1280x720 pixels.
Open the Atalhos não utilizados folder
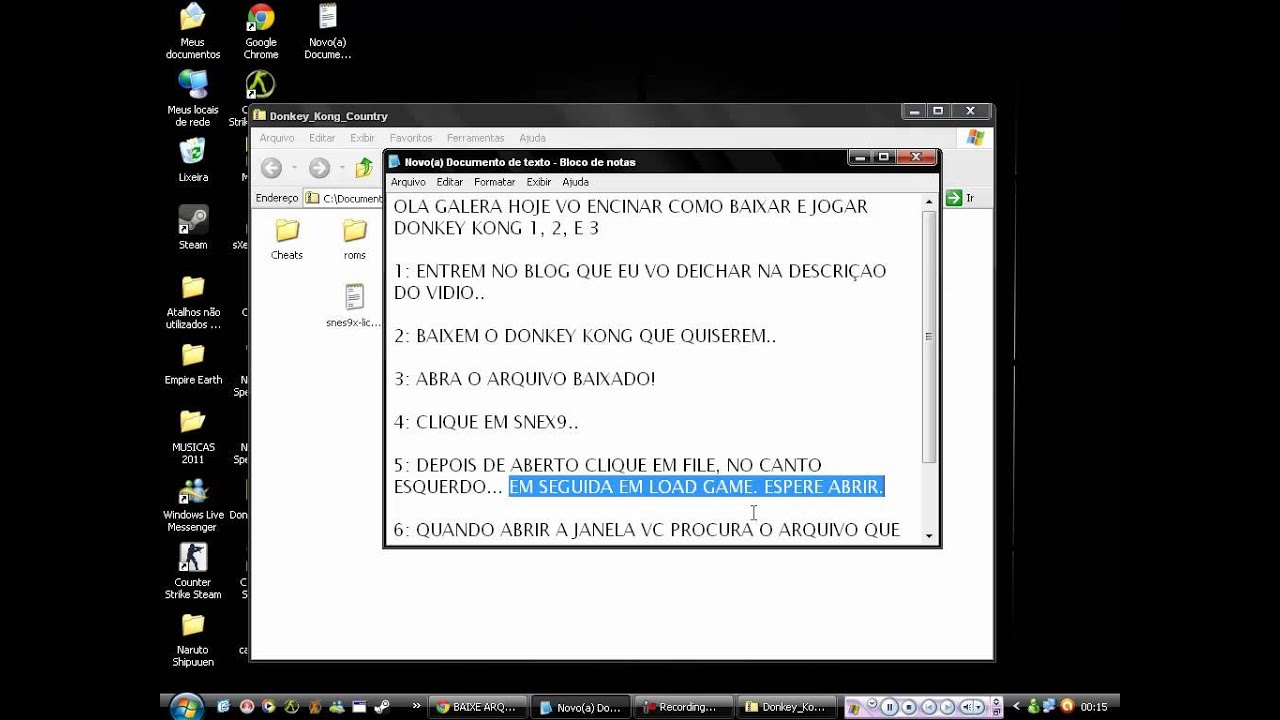pos(193,301)
